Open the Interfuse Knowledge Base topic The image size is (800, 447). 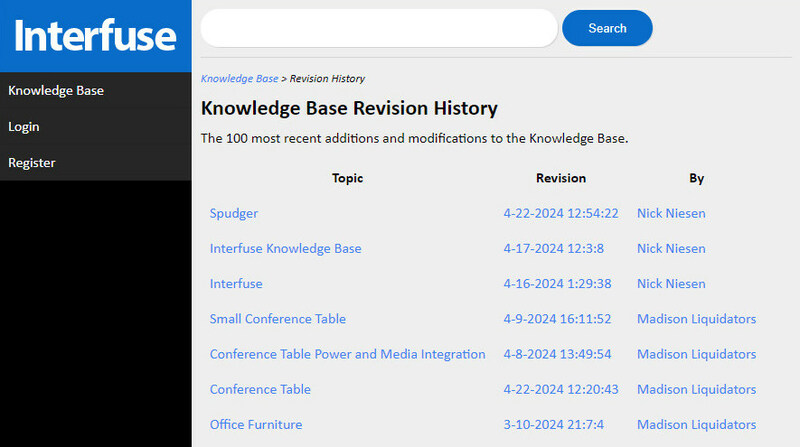coord(286,249)
